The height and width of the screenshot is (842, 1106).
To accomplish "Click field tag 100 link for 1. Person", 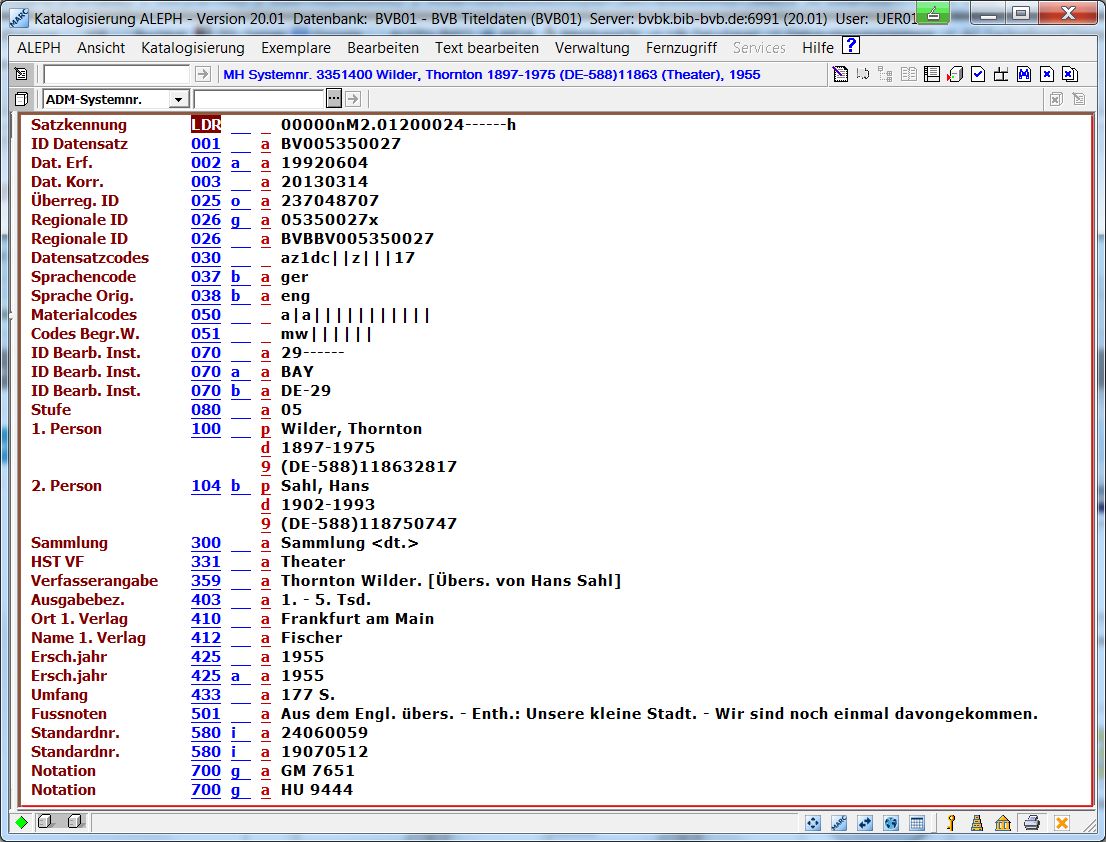I will [x=206, y=429].
